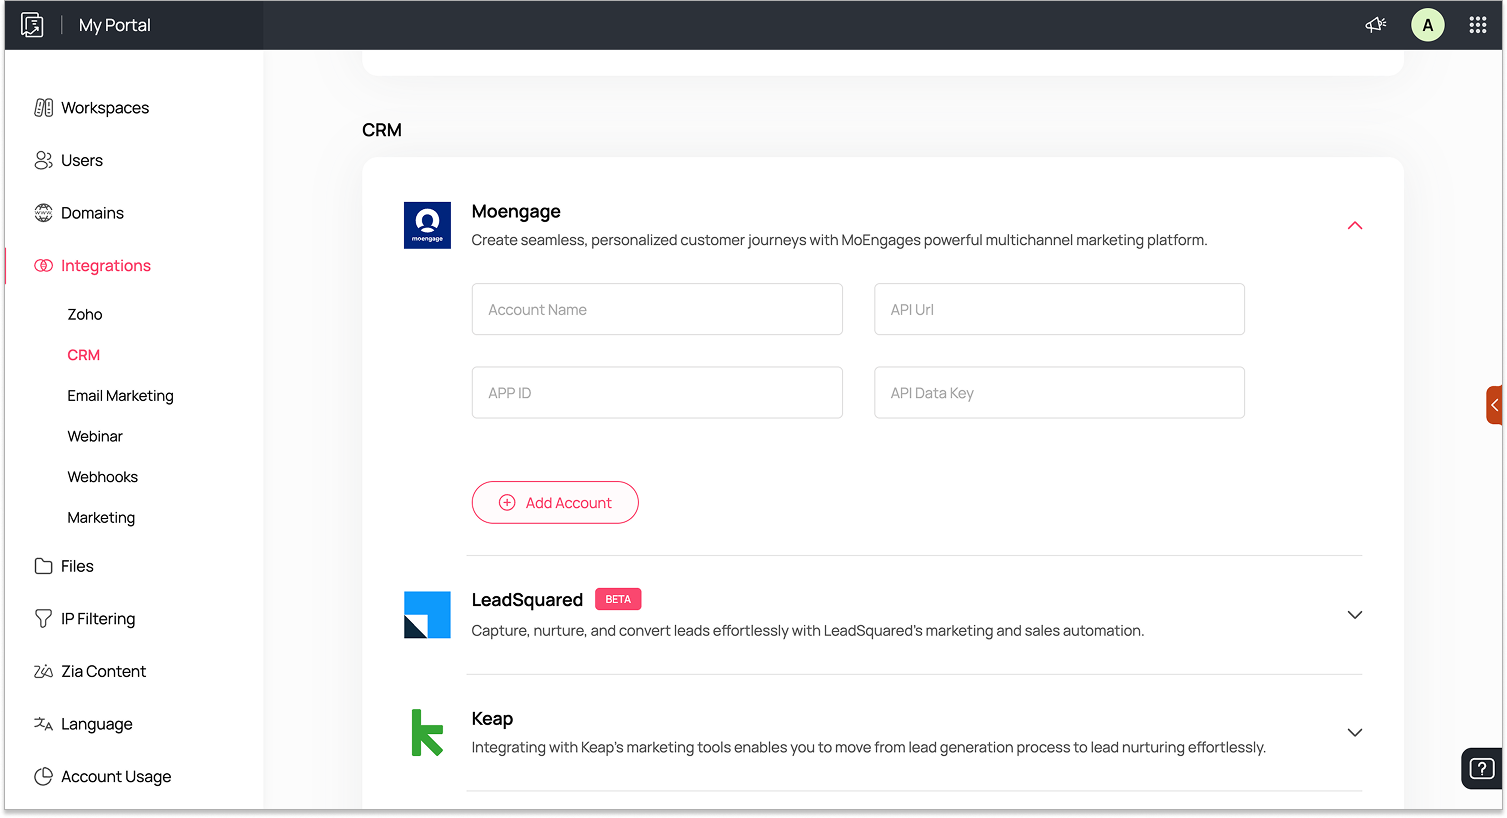The image size is (1507, 818).
Task: Click the Moengage description text
Action: pyautogui.click(x=839, y=240)
